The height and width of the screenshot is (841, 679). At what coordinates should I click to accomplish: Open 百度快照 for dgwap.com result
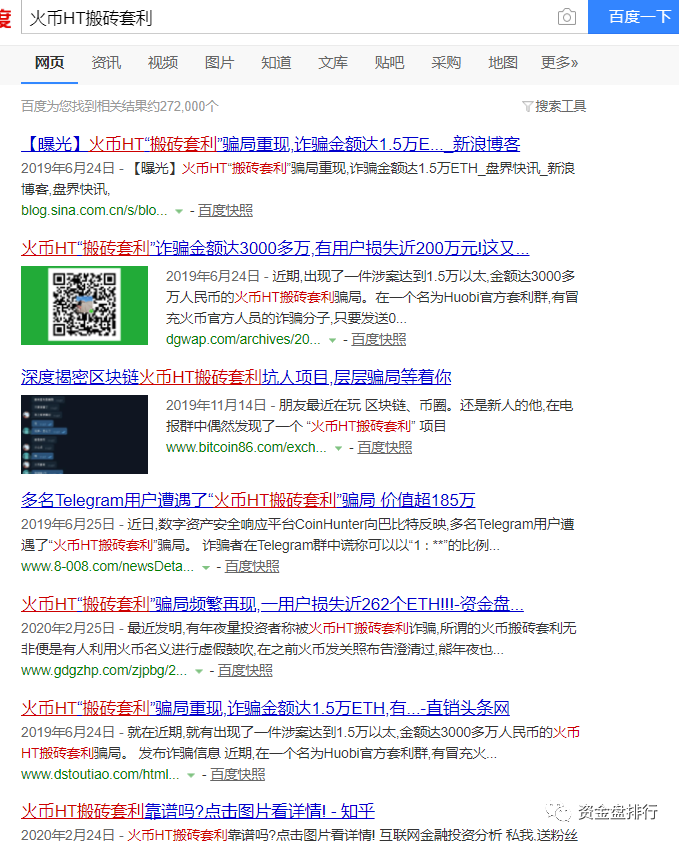(x=379, y=340)
